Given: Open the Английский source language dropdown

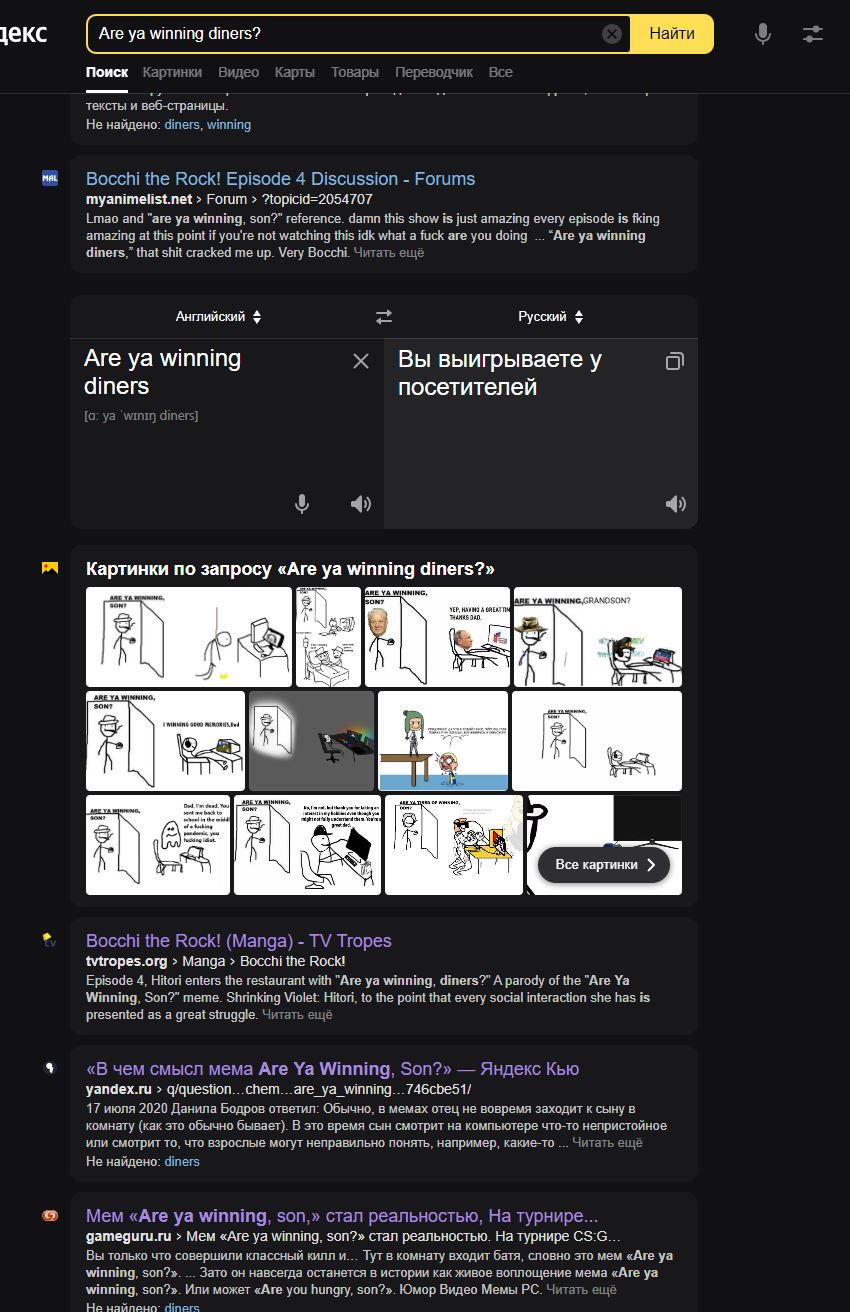Looking at the screenshot, I should 218,317.
